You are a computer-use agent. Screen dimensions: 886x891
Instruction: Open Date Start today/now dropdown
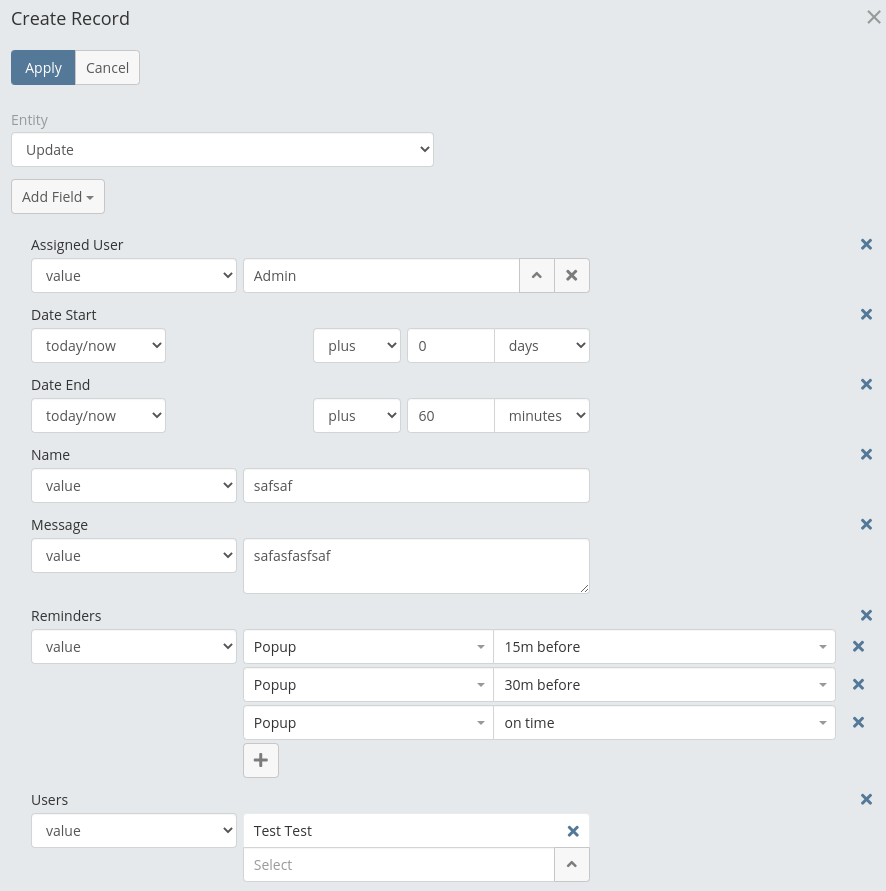point(98,346)
